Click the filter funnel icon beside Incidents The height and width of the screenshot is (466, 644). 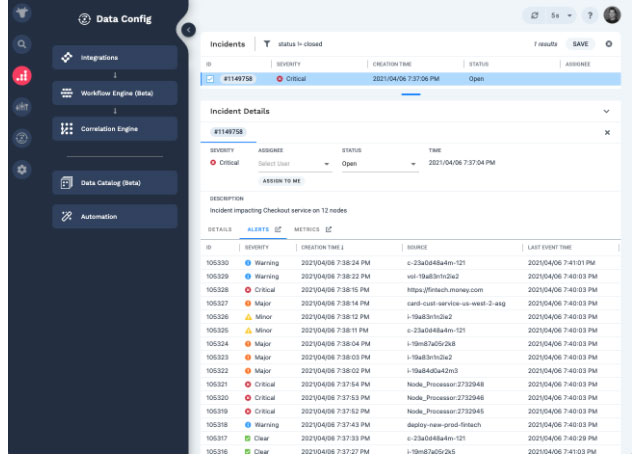267,44
